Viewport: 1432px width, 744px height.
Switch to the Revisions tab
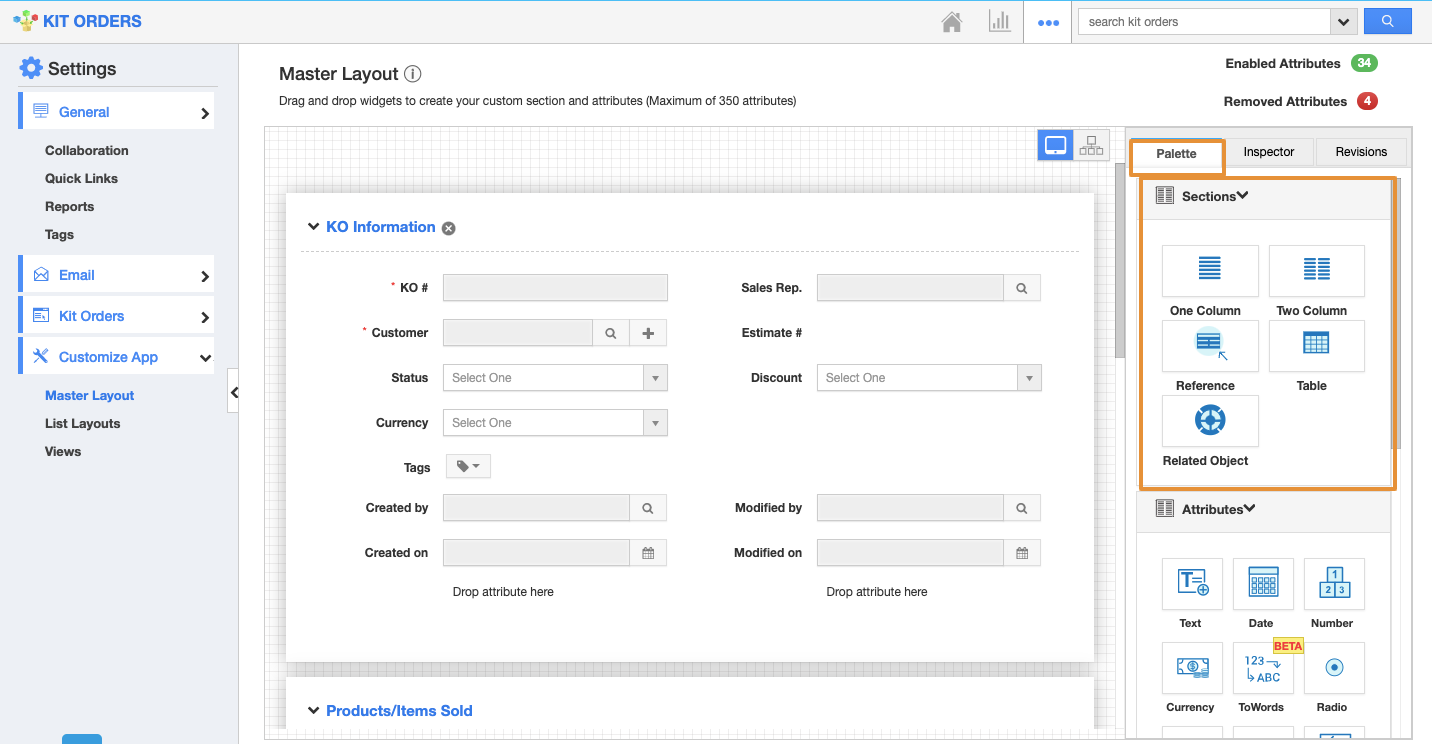coord(1361,152)
